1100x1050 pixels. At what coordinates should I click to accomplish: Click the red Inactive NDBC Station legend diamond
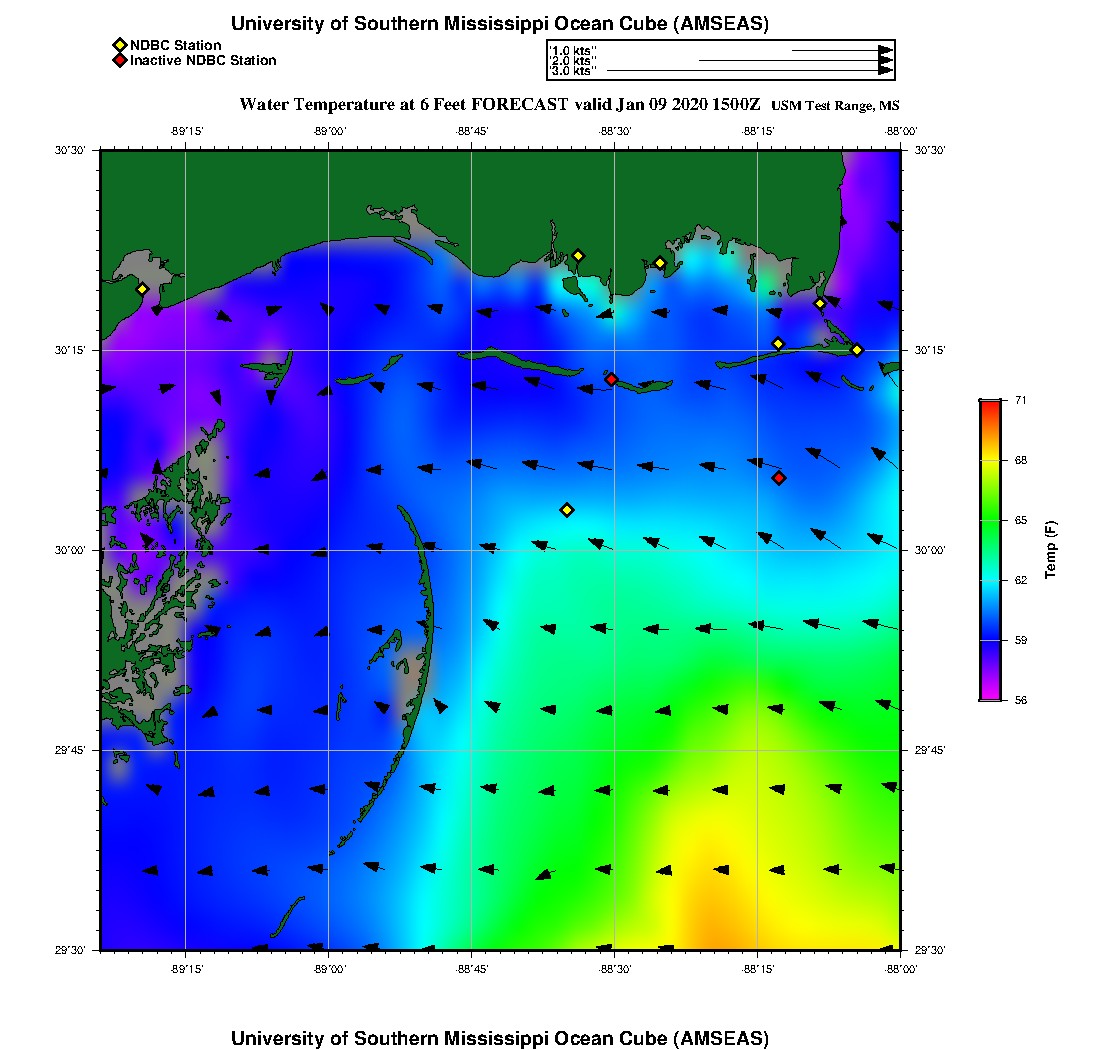click(119, 60)
